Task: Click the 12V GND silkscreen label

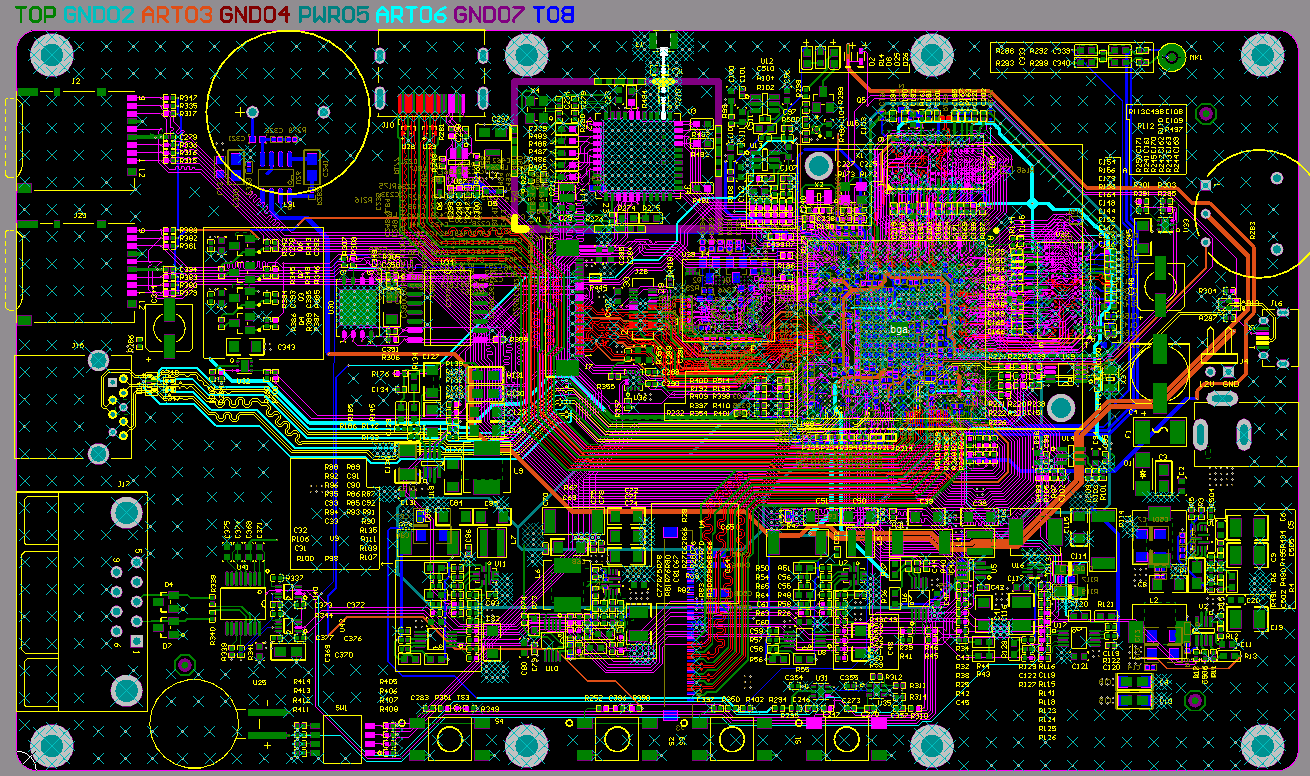Action: (1220, 383)
